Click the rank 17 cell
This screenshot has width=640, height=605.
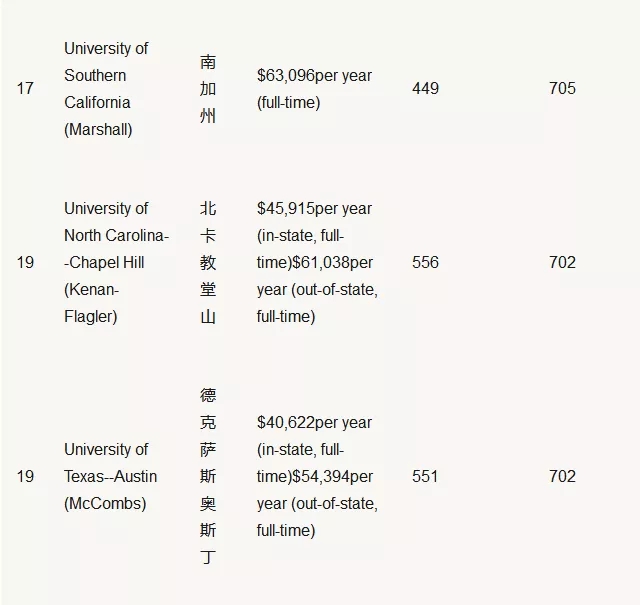point(25,88)
